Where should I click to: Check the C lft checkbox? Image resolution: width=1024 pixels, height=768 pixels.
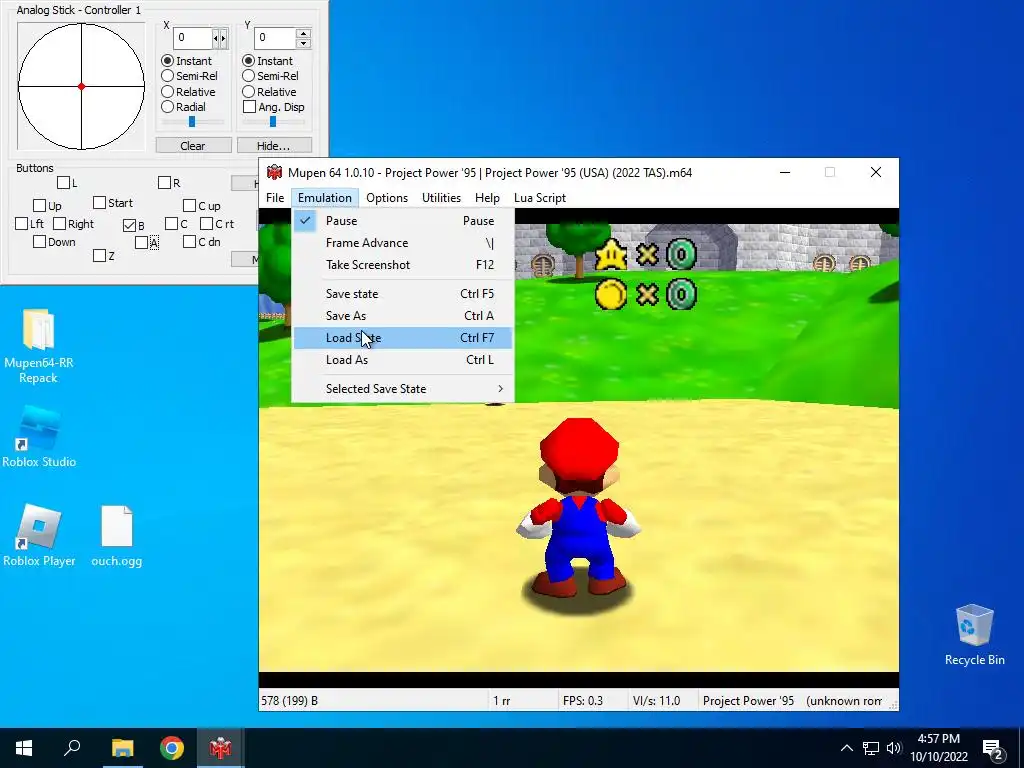coord(172,224)
